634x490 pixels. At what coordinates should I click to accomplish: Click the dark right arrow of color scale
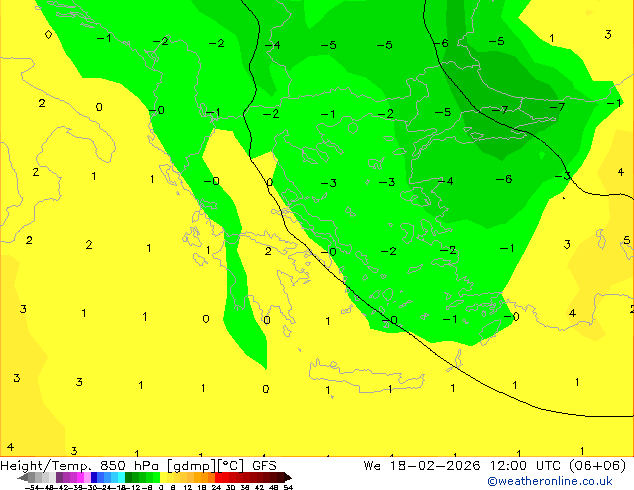click(288, 477)
